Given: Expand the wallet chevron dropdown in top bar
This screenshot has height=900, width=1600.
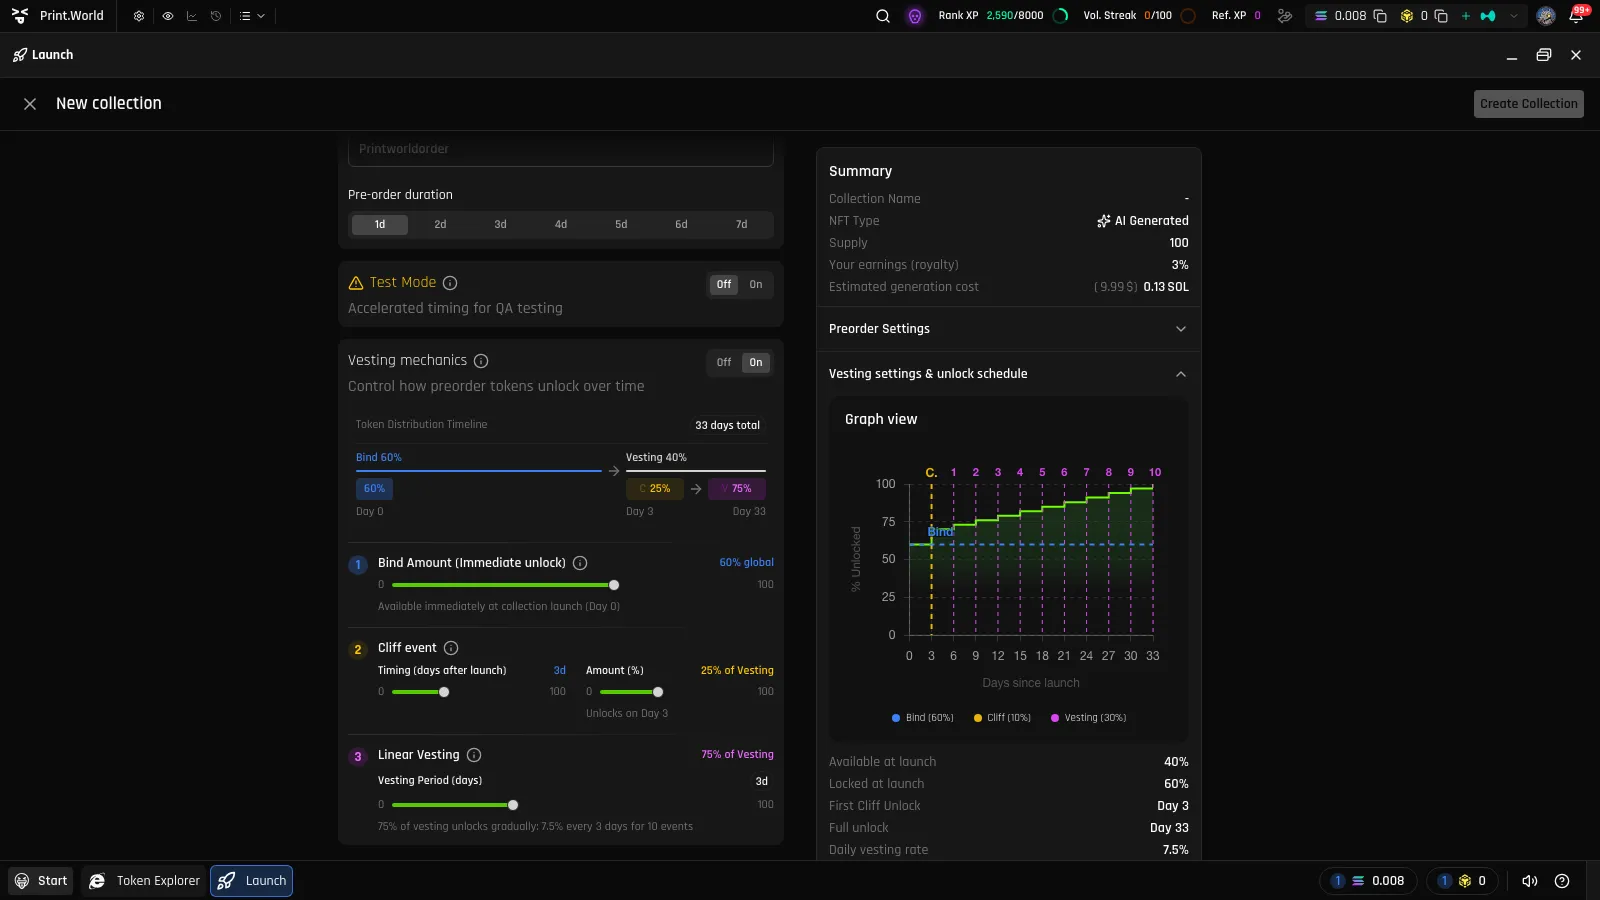Looking at the screenshot, I should (1514, 16).
